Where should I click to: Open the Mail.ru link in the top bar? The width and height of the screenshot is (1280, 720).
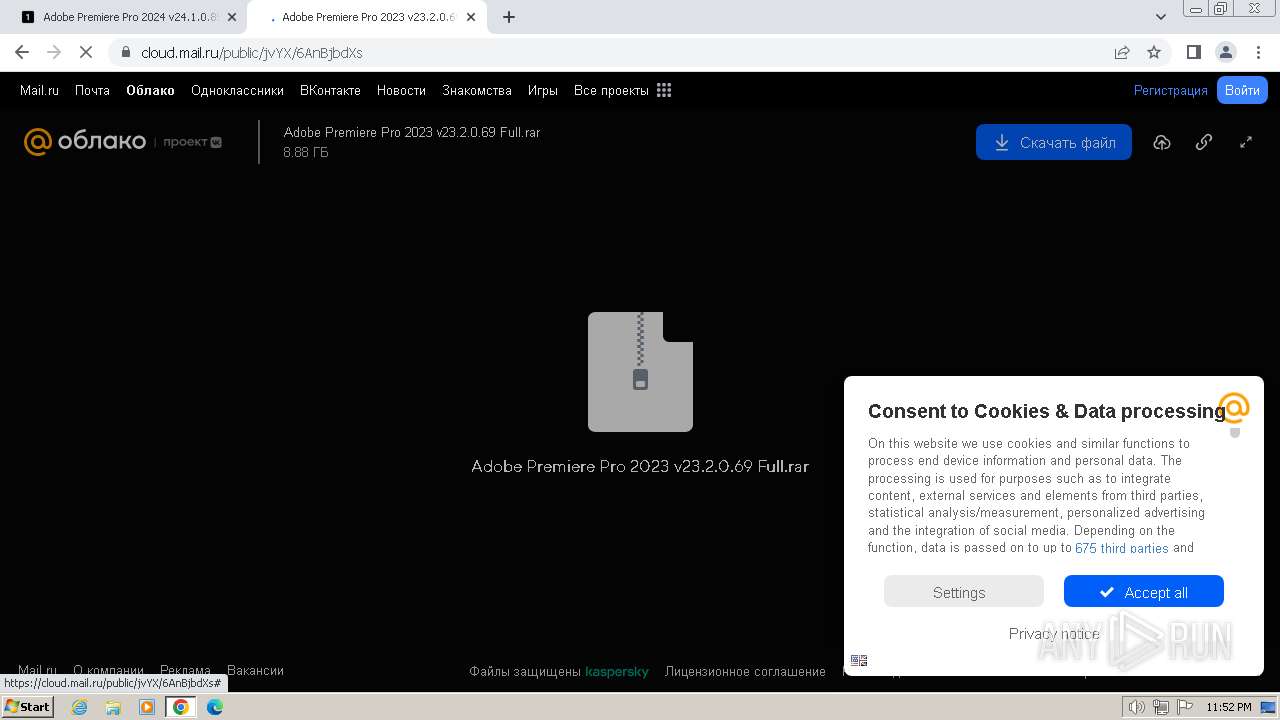[39, 90]
